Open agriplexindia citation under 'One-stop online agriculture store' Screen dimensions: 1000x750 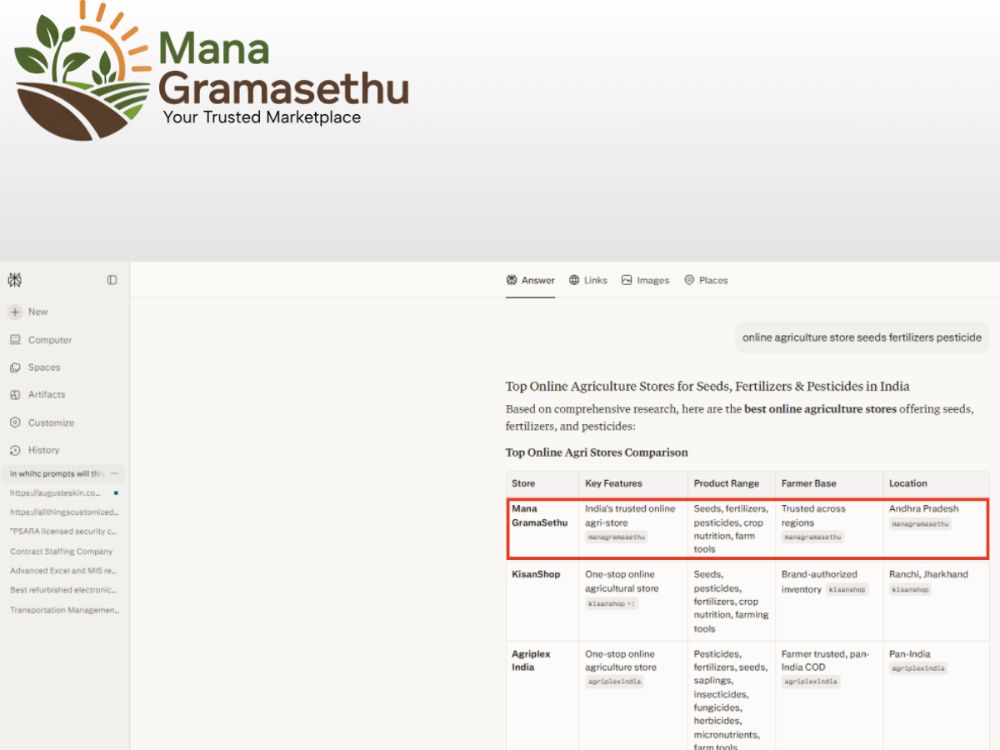point(614,681)
